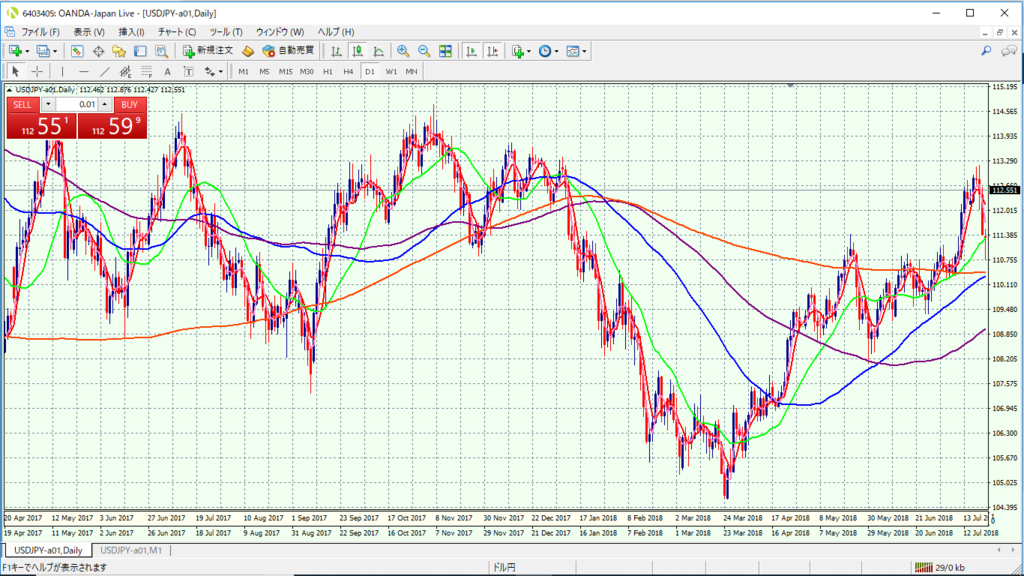Viewport: 1024px width, 576px height.
Task: Zoom in the chart with plus magnifier
Action: click(403, 51)
